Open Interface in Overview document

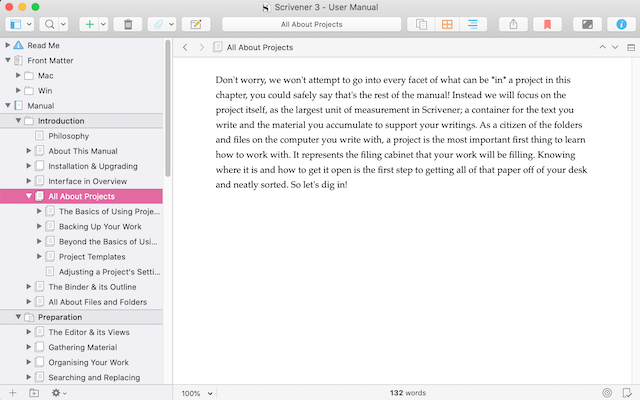[x=87, y=181]
